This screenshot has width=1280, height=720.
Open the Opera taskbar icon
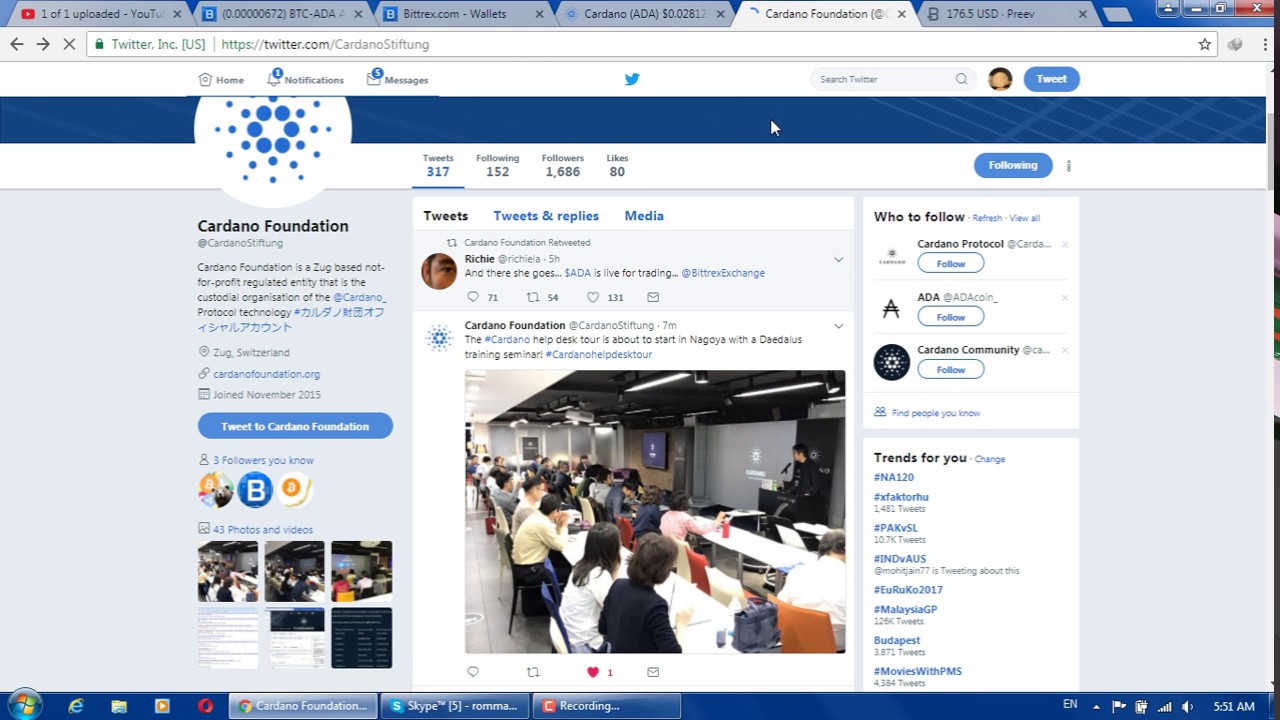[205, 706]
